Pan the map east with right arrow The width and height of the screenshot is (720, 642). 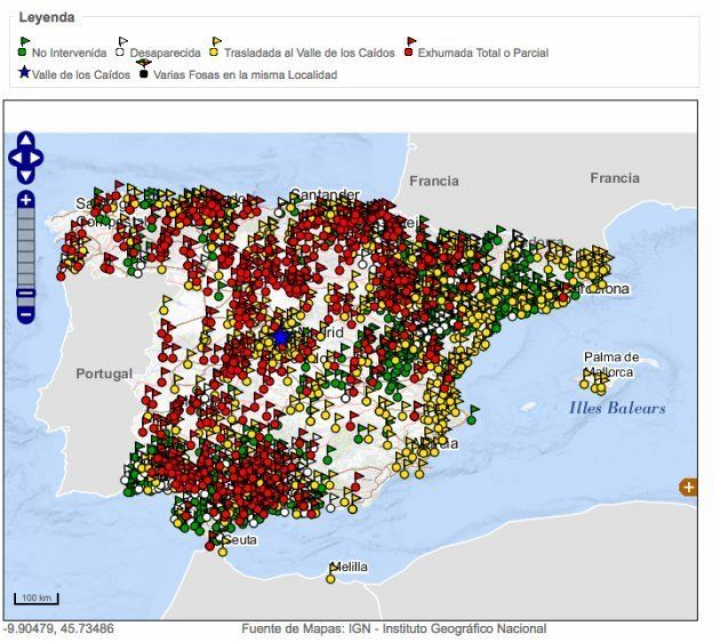click(38, 158)
